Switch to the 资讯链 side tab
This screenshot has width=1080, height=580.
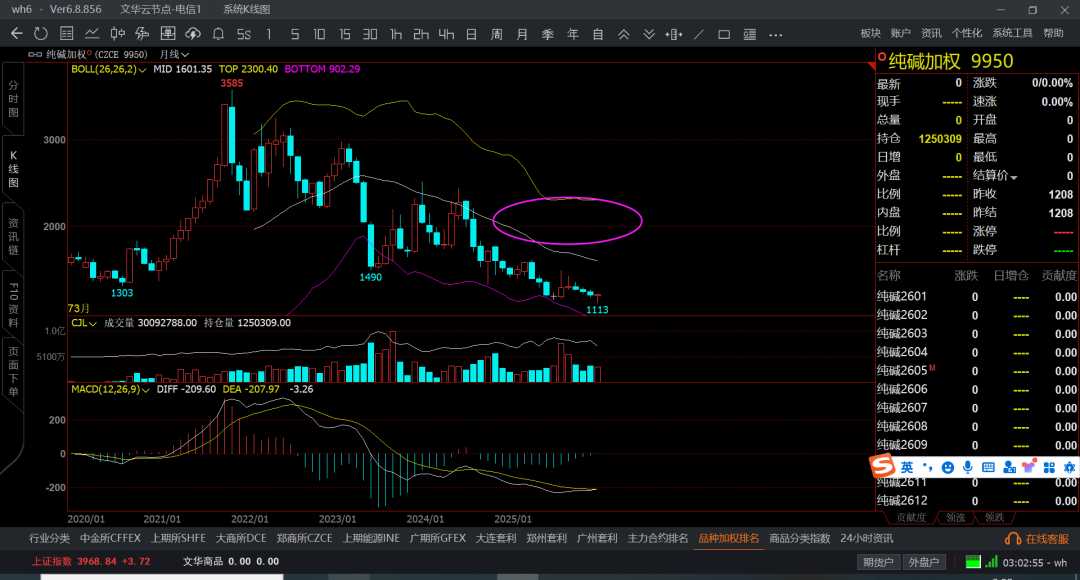point(13,238)
